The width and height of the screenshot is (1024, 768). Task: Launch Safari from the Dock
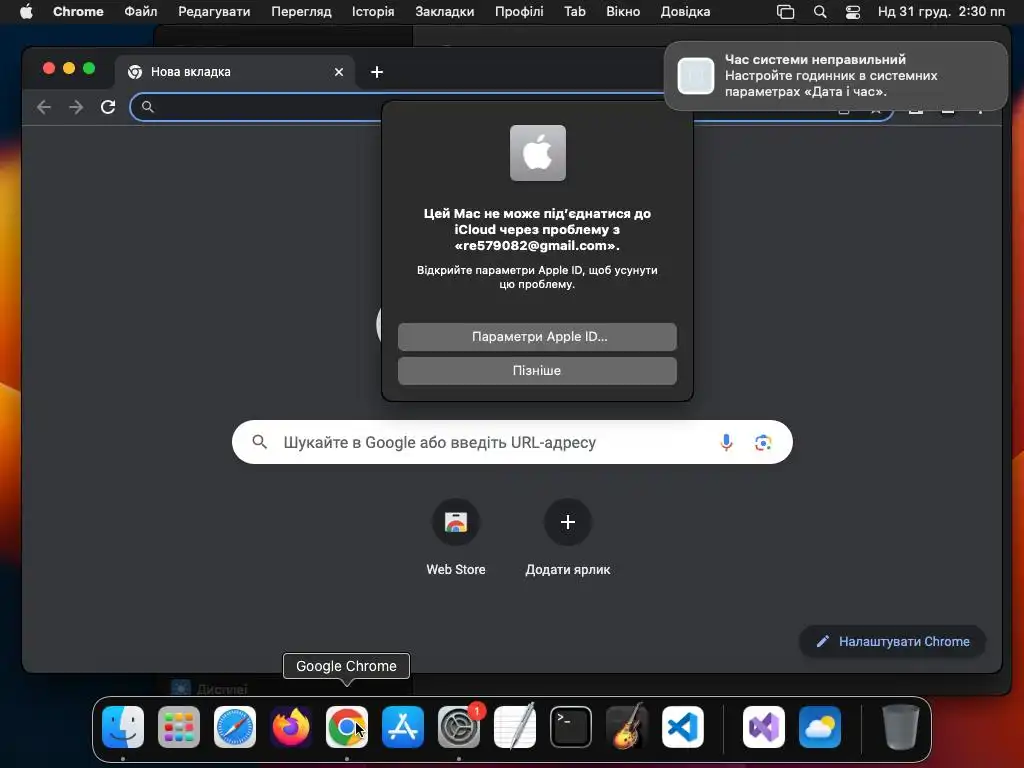pos(234,726)
